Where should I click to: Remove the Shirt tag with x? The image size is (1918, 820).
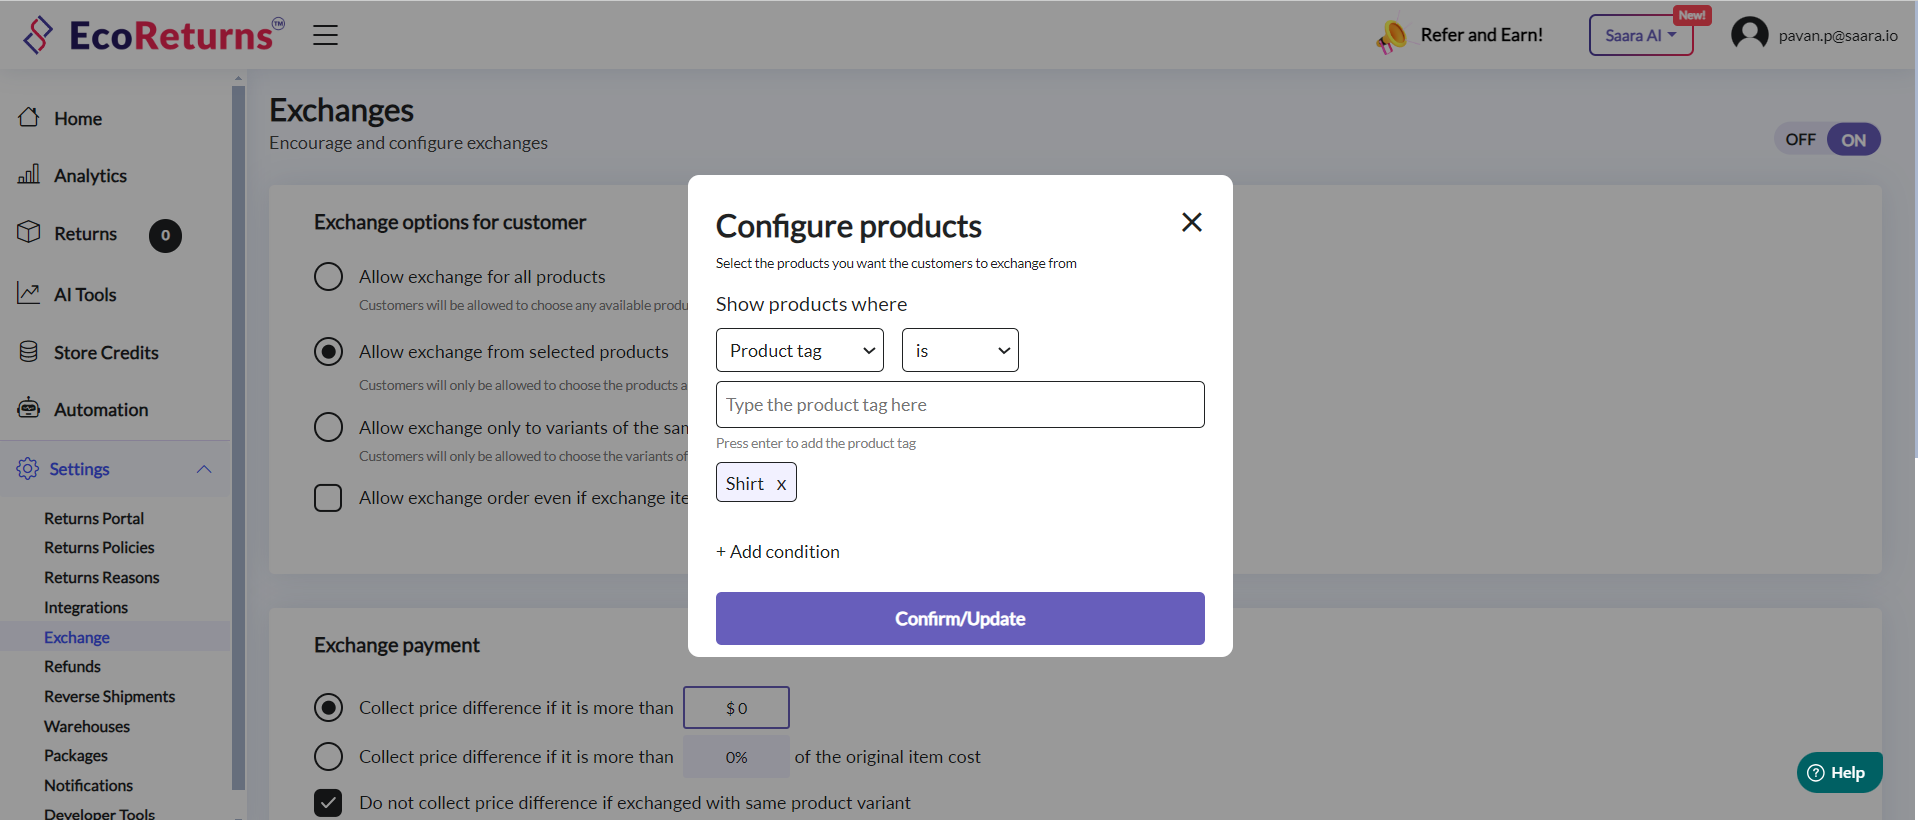tap(781, 484)
